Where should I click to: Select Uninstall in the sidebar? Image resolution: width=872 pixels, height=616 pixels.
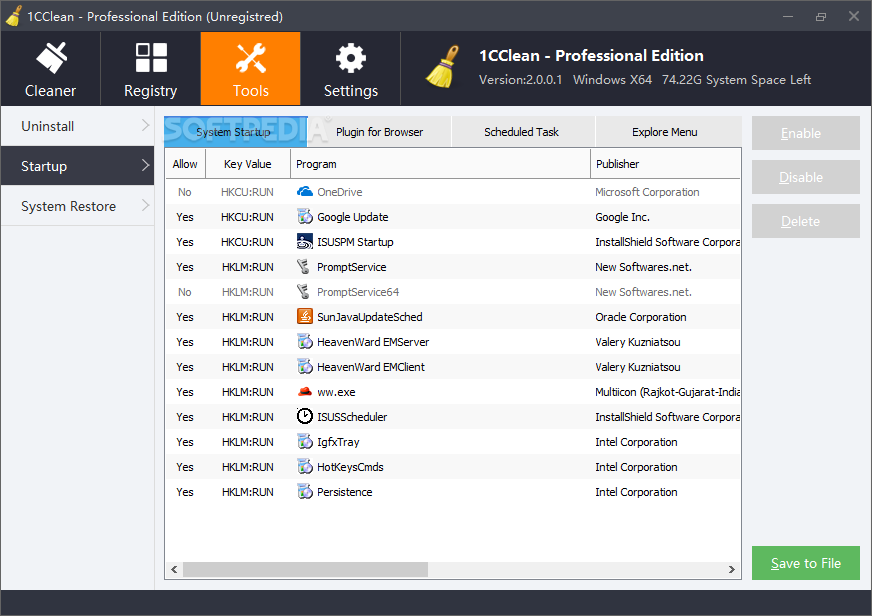coord(77,126)
